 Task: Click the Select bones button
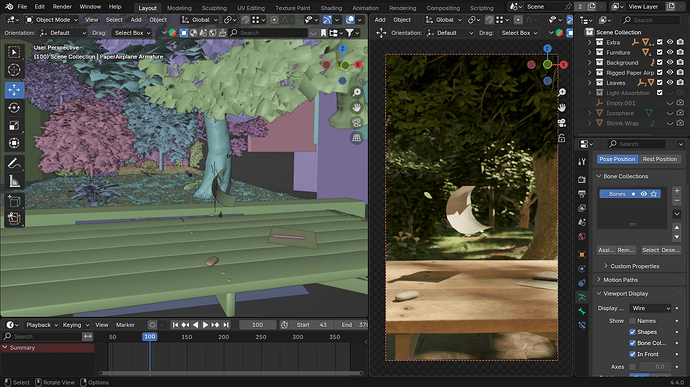click(650, 250)
